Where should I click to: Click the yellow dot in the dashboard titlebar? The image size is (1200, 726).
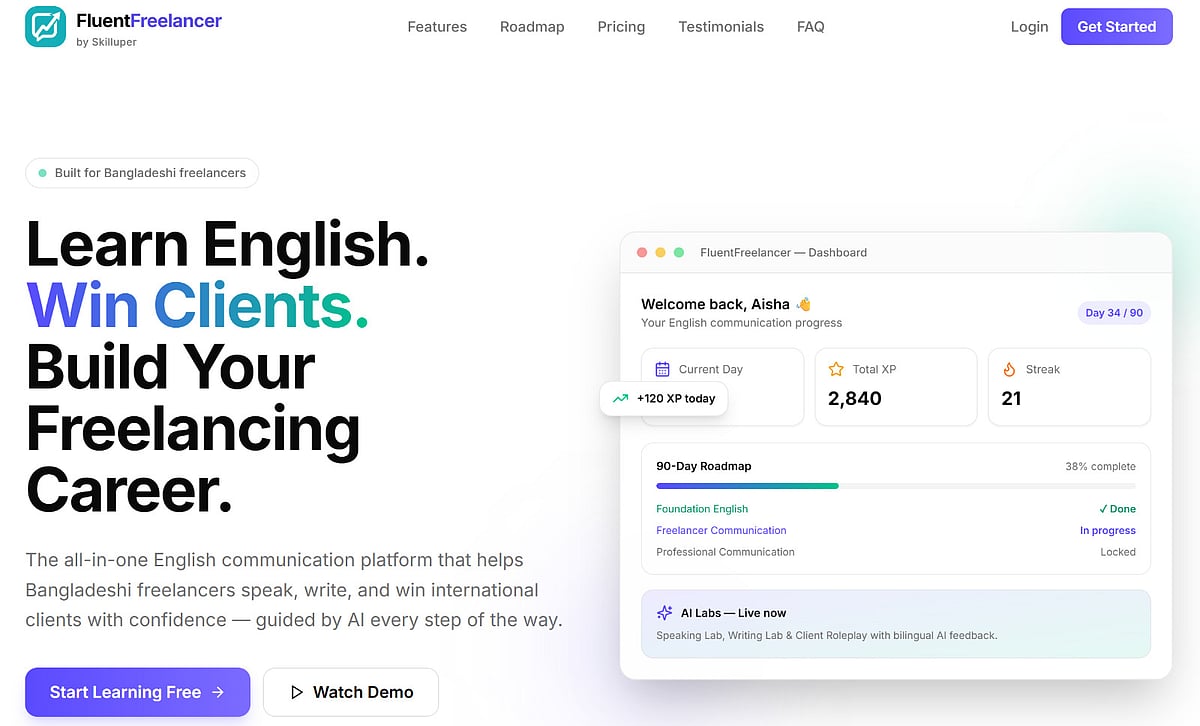coord(660,253)
